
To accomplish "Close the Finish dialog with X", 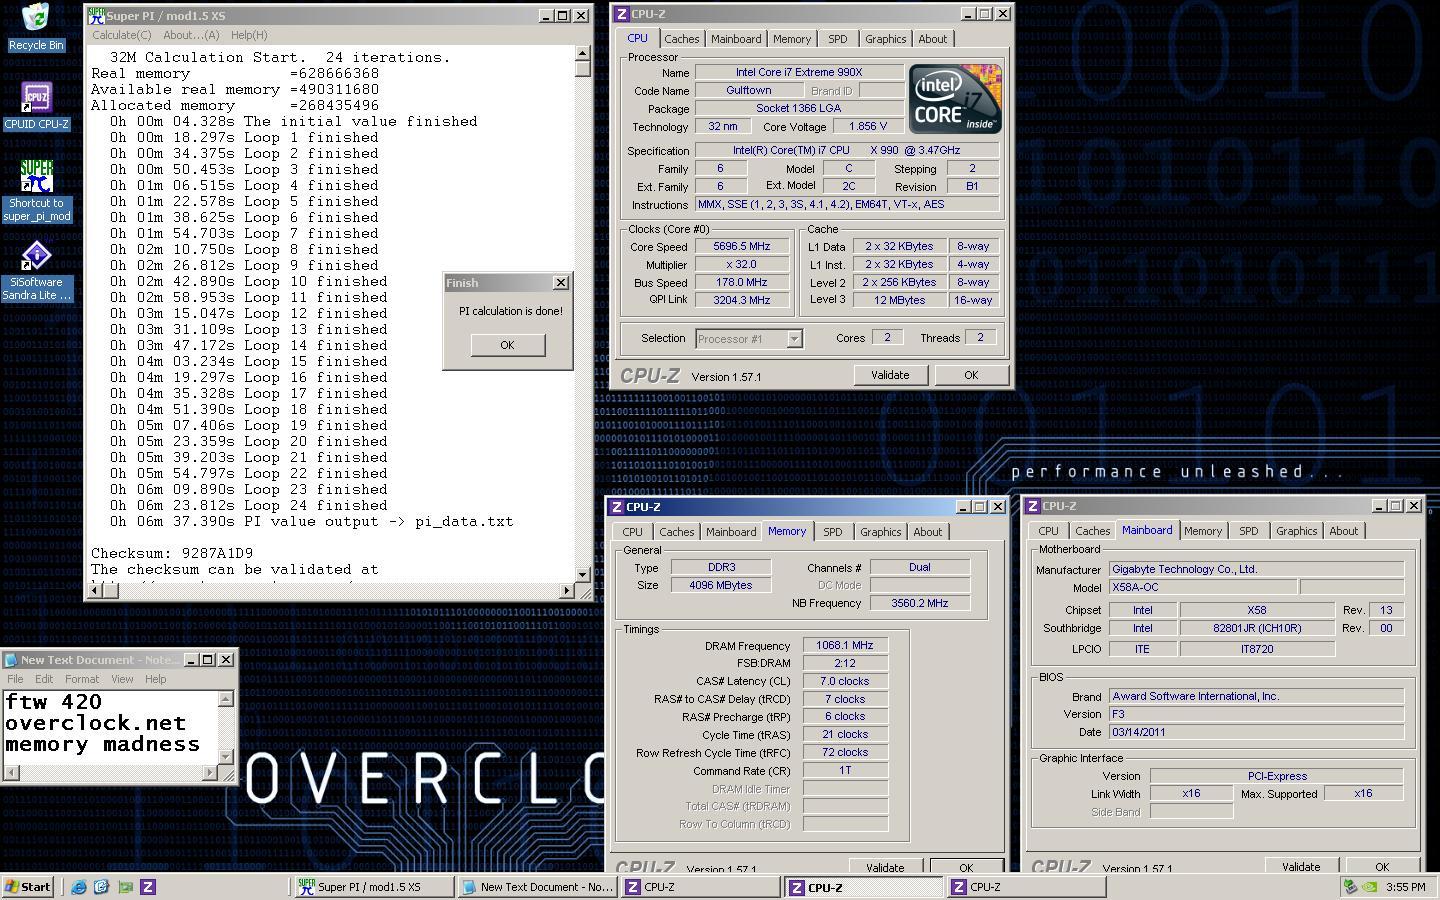I will click(561, 283).
